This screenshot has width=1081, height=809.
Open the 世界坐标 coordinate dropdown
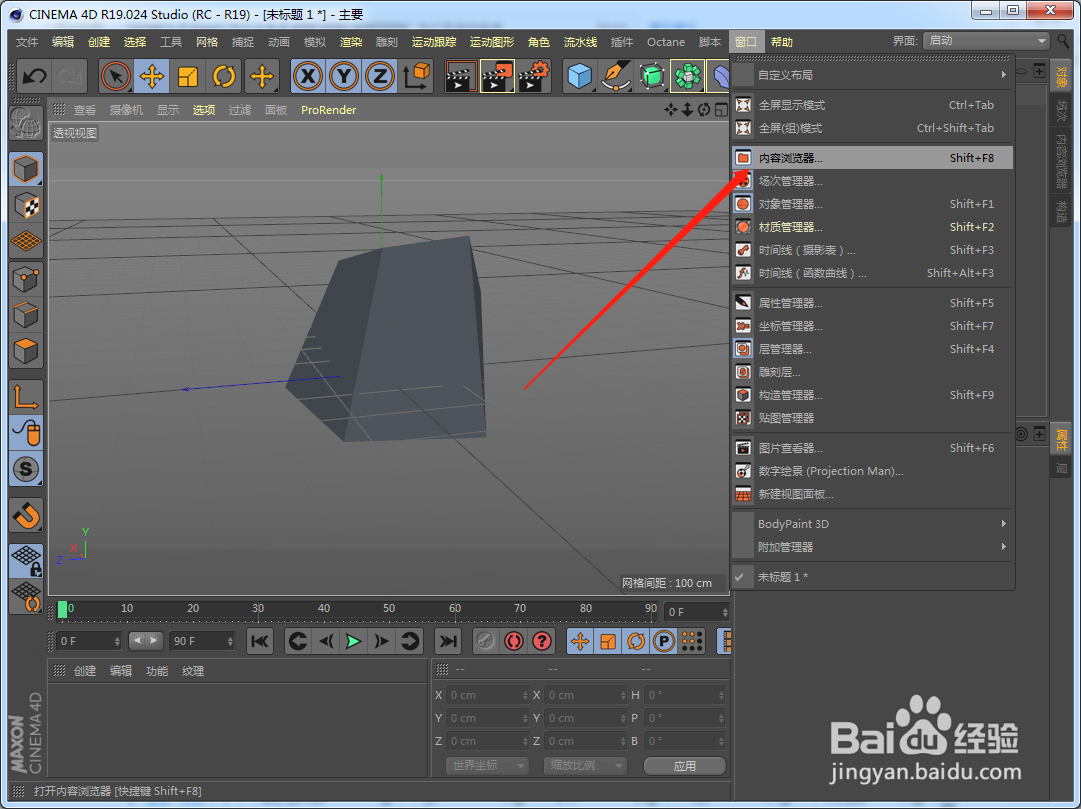pyautogui.click(x=487, y=765)
